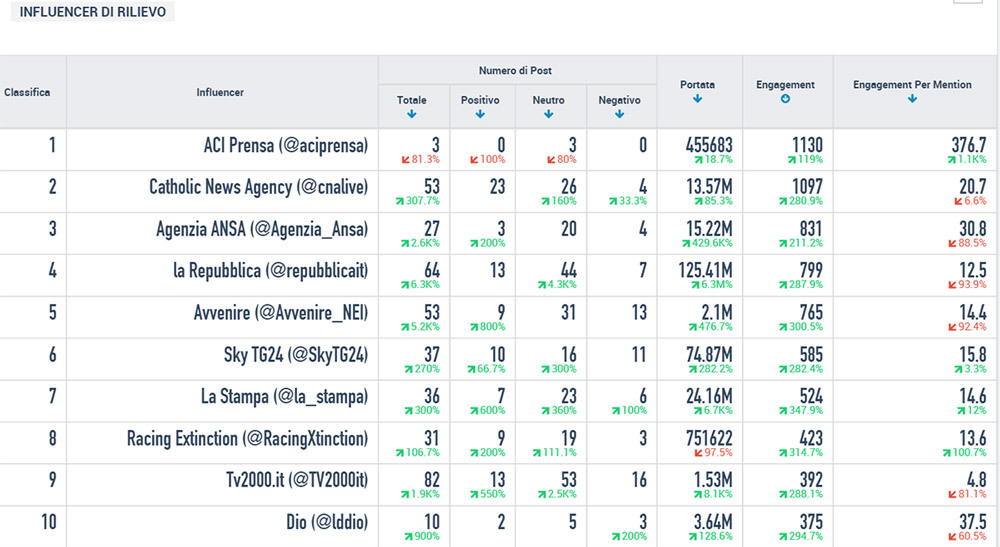Sort by Totale arrow icon
Image resolution: width=1000 pixels, height=547 pixels.
411,114
